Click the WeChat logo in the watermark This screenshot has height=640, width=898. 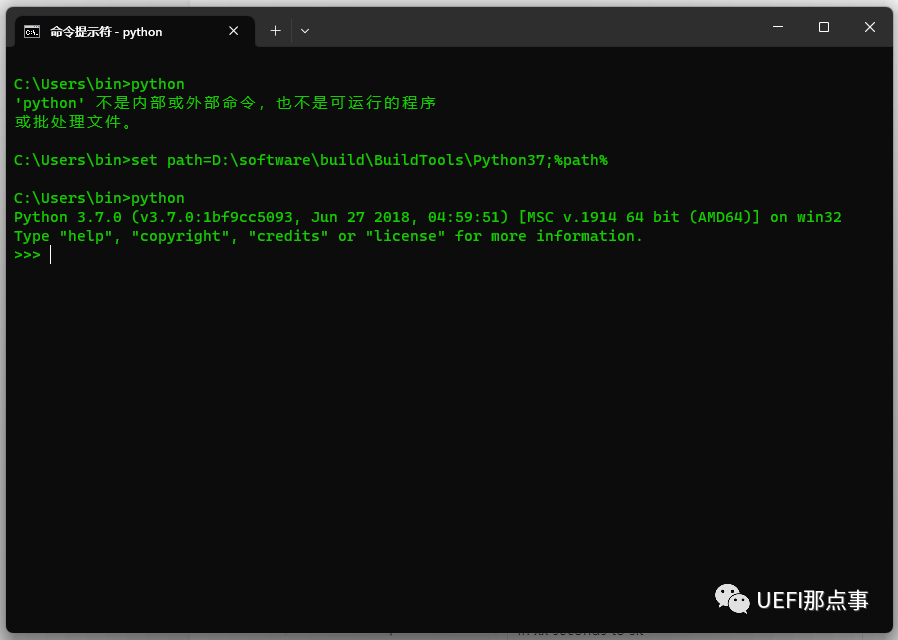[x=732, y=599]
